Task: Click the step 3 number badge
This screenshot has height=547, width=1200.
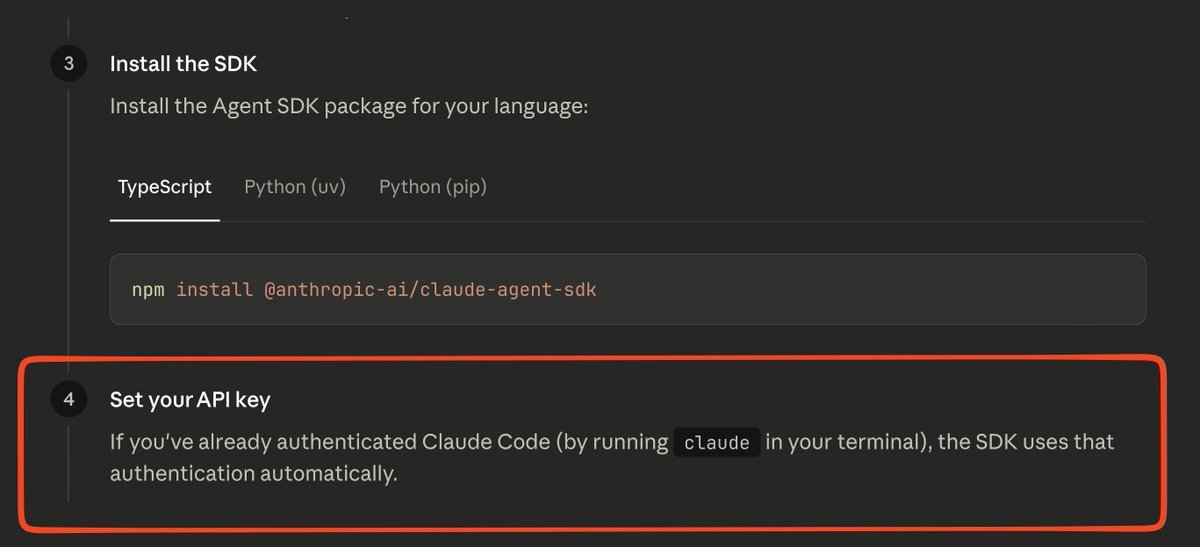Action: click(x=68, y=64)
